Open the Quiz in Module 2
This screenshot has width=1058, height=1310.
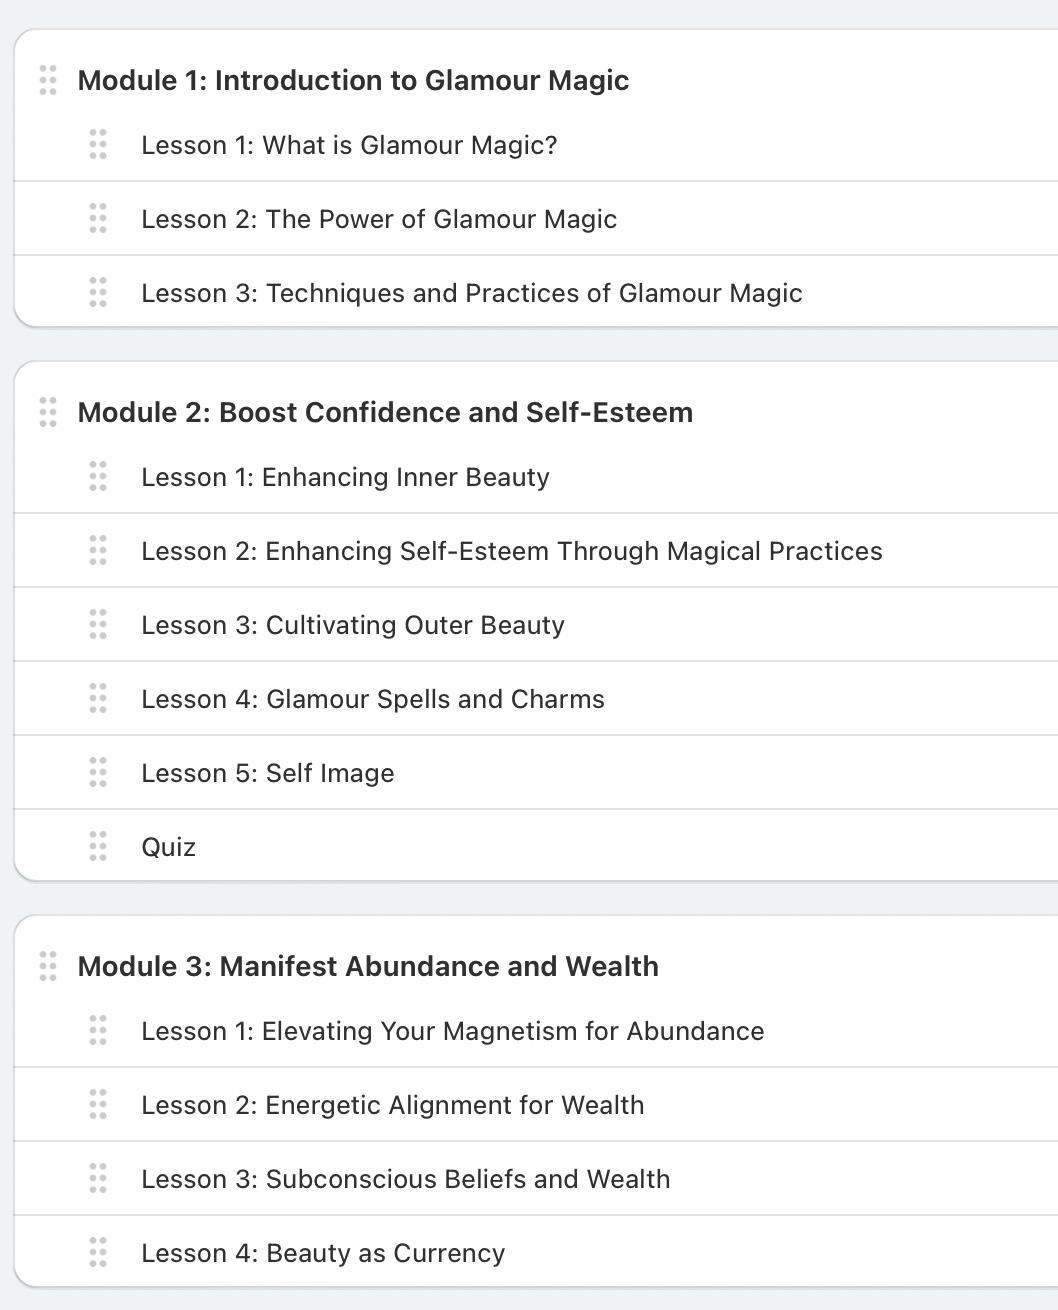coord(168,846)
